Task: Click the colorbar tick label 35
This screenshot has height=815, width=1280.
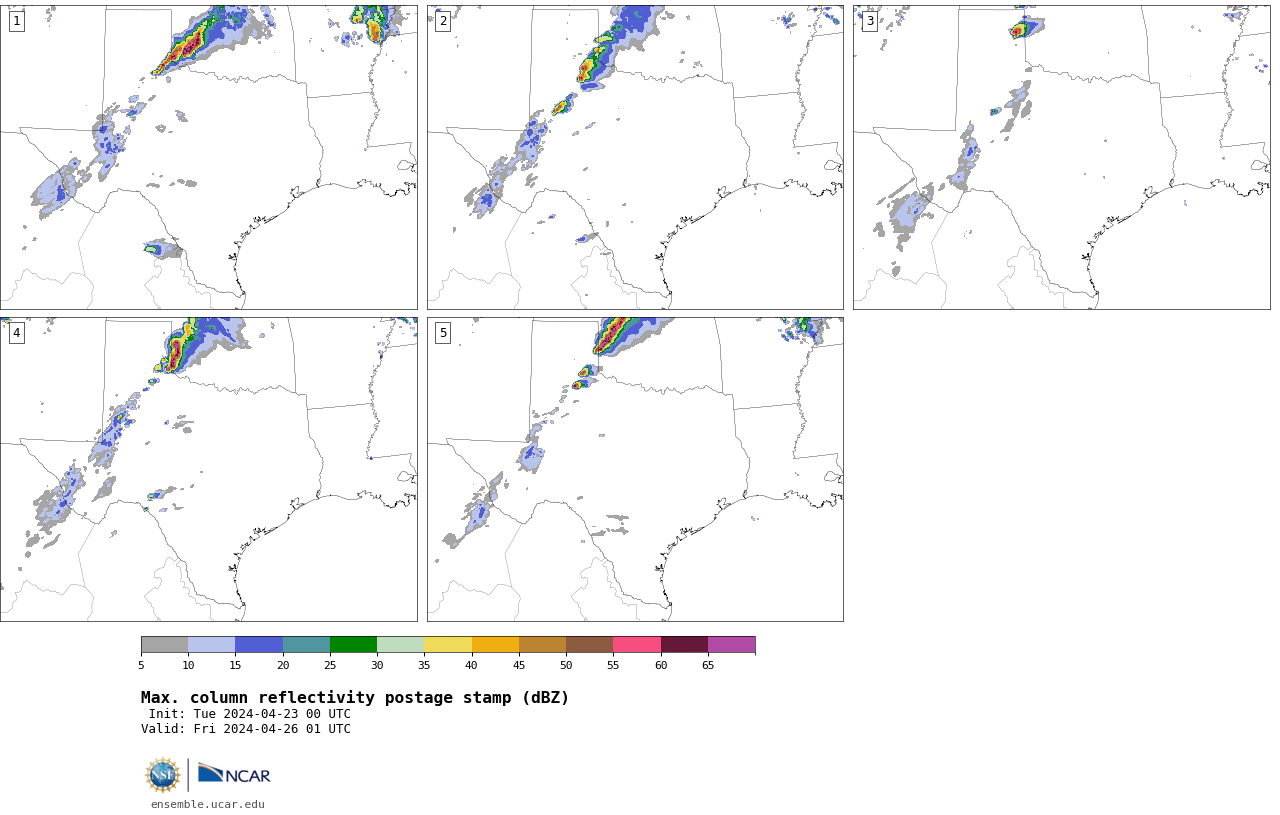Action: (x=424, y=666)
